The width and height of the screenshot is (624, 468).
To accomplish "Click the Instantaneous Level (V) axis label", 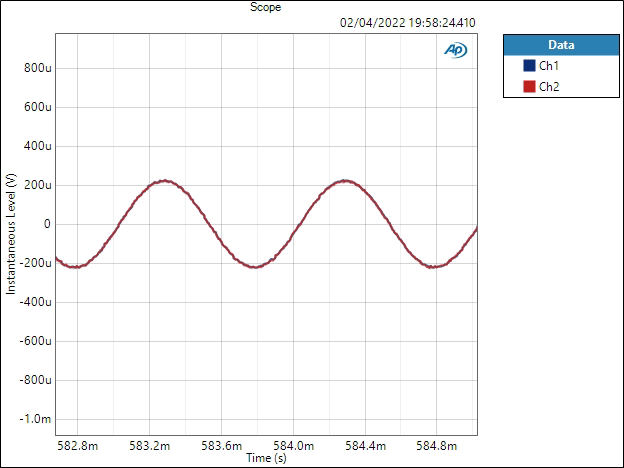I will tap(11, 234).
